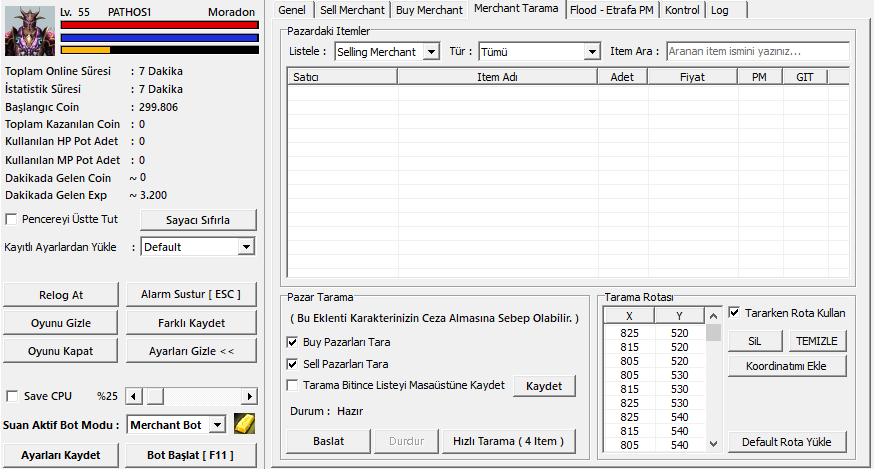Open the Flood - Etrafa PM tab

click(x=610, y=10)
